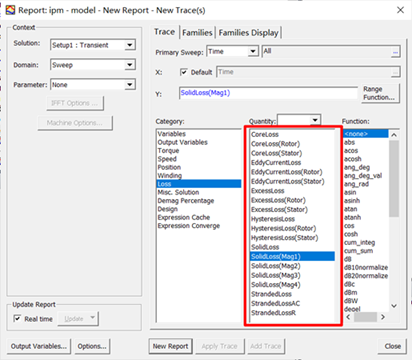
Task: Click the Add Trace button
Action: (266, 346)
